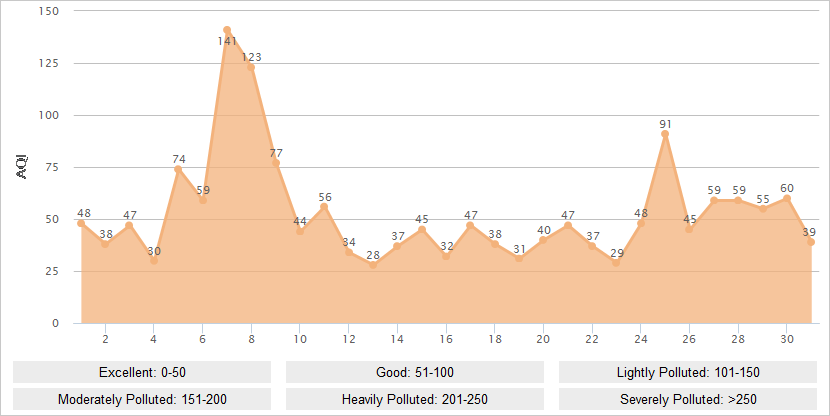Click the day 6 data point labeled 59

click(x=203, y=200)
